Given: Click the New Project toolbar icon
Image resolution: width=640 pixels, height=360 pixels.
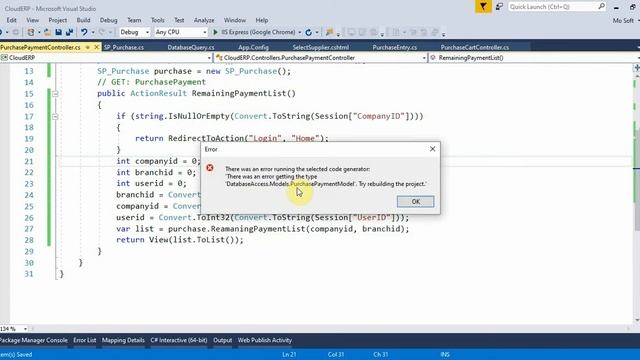Looking at the screenshot, I should 31,32.
